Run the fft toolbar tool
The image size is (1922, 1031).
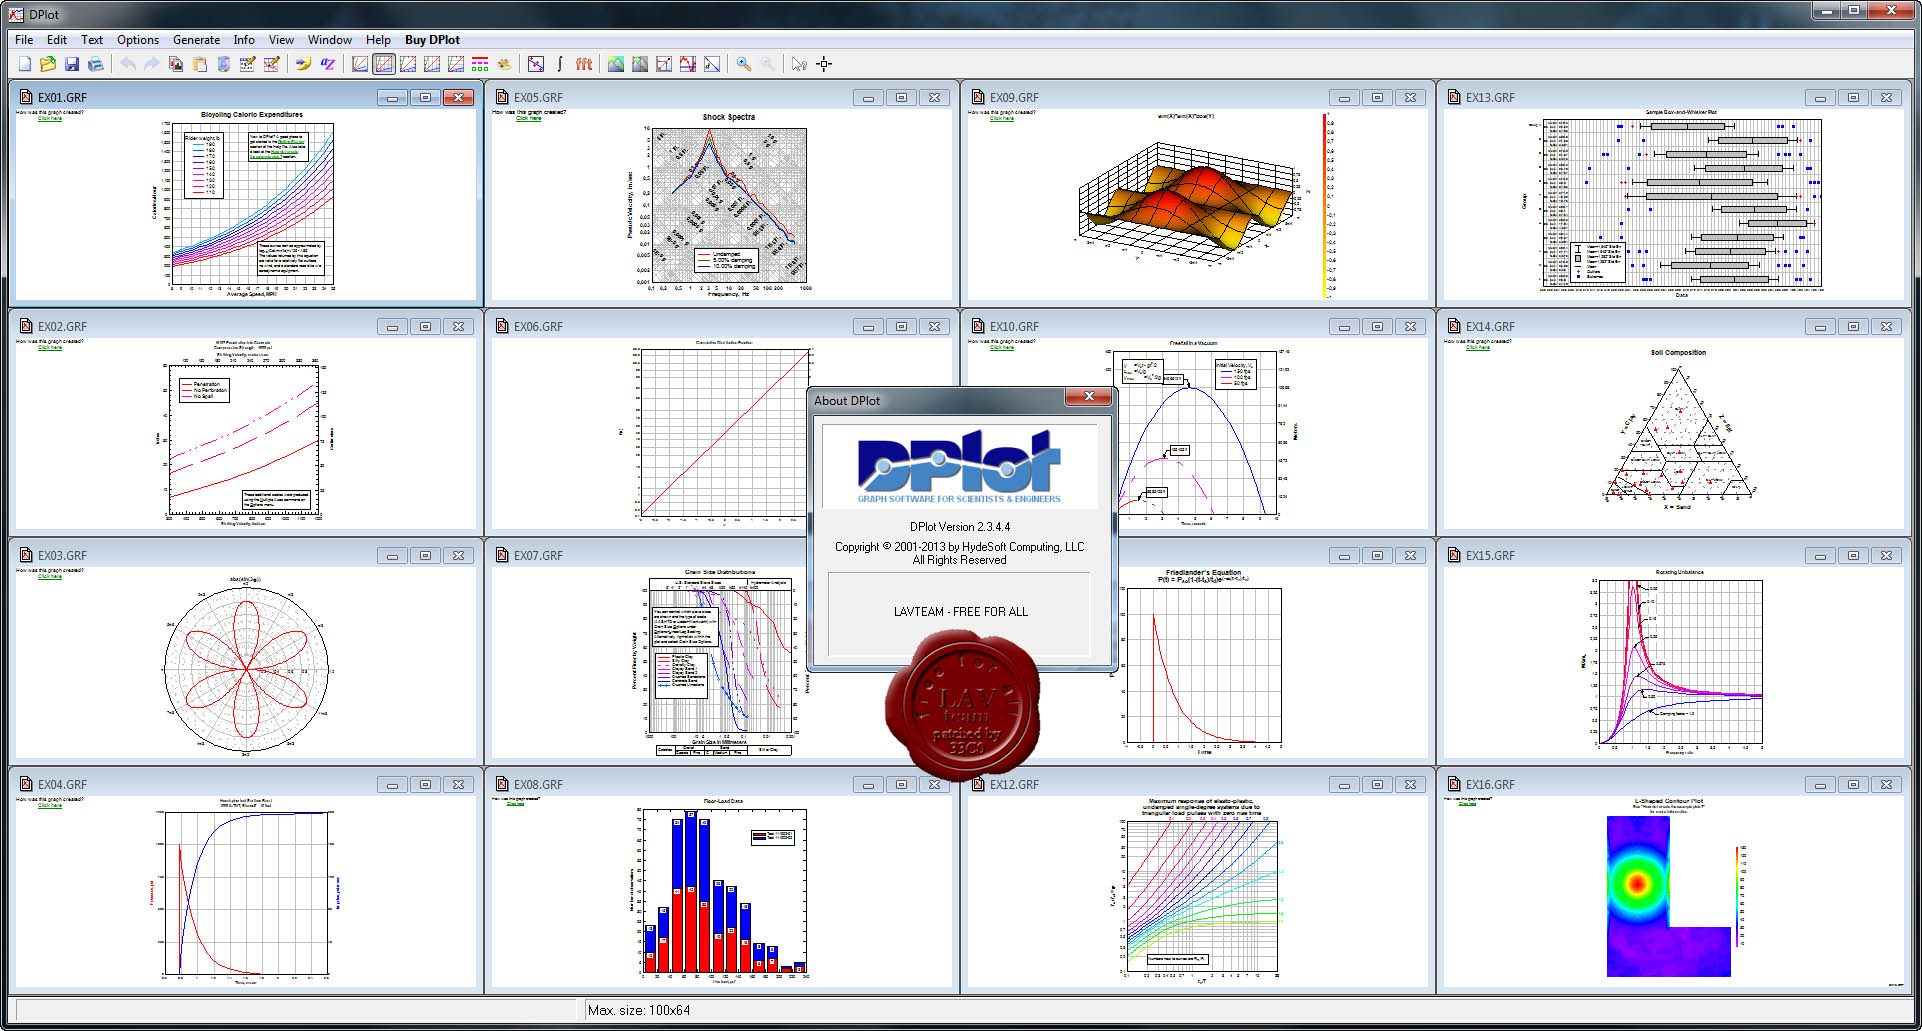click(584, 64)
